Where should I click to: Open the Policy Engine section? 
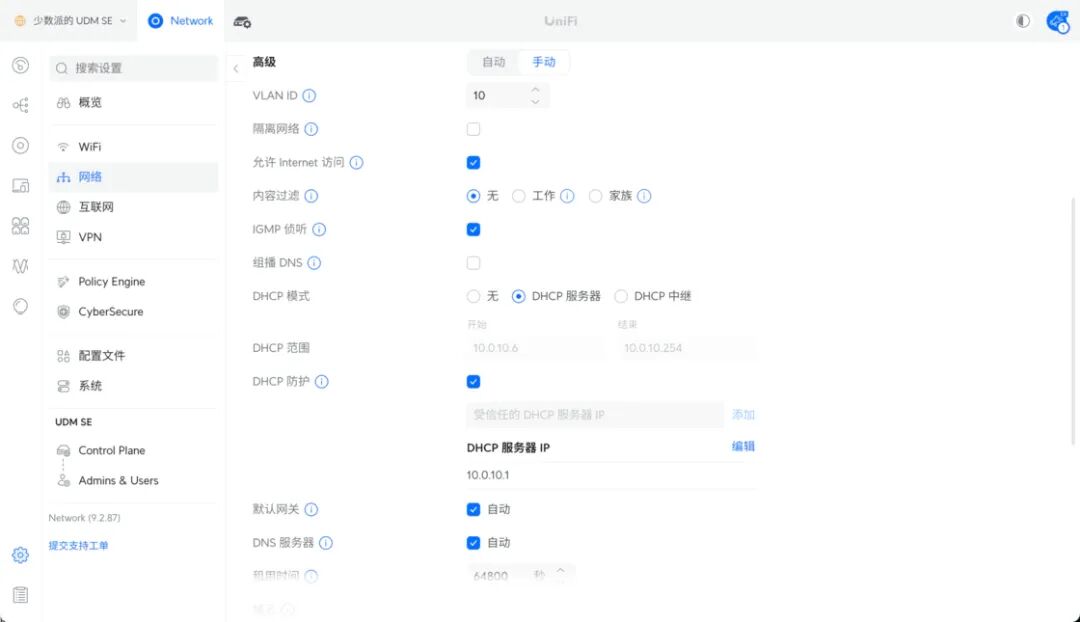[134, 282]
